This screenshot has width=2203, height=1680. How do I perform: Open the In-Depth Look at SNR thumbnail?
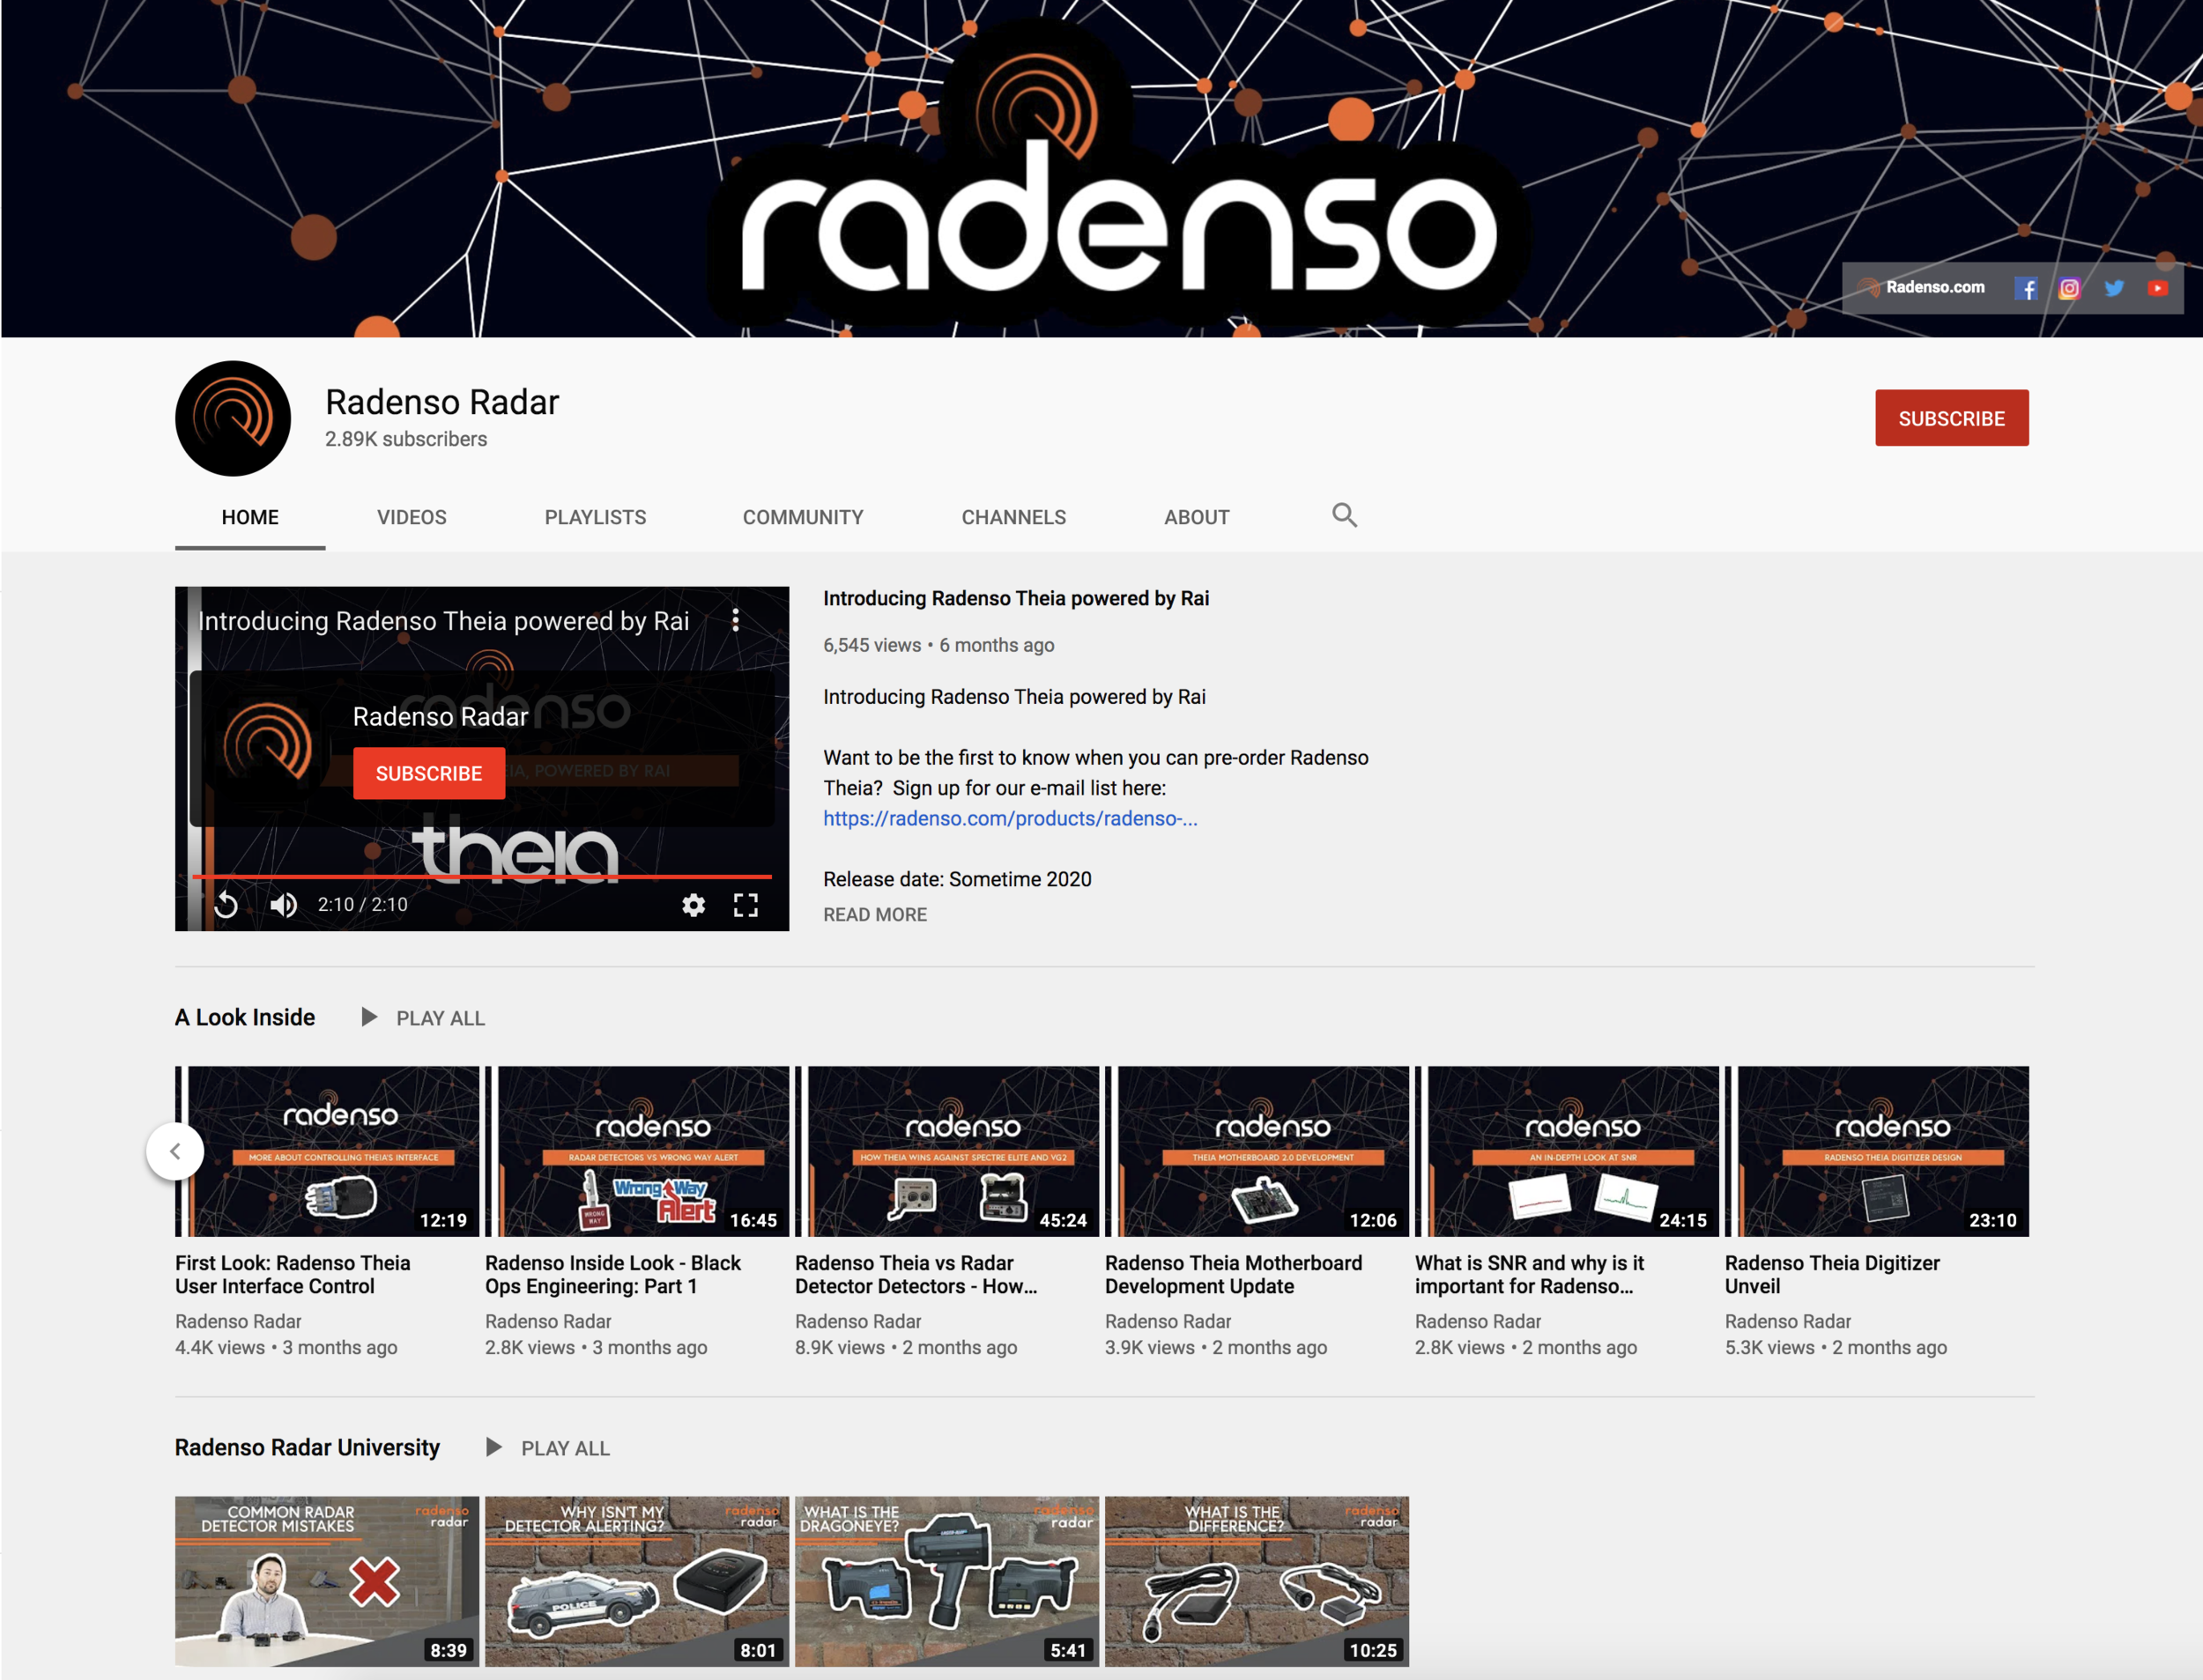(x=1567, y=1151)
